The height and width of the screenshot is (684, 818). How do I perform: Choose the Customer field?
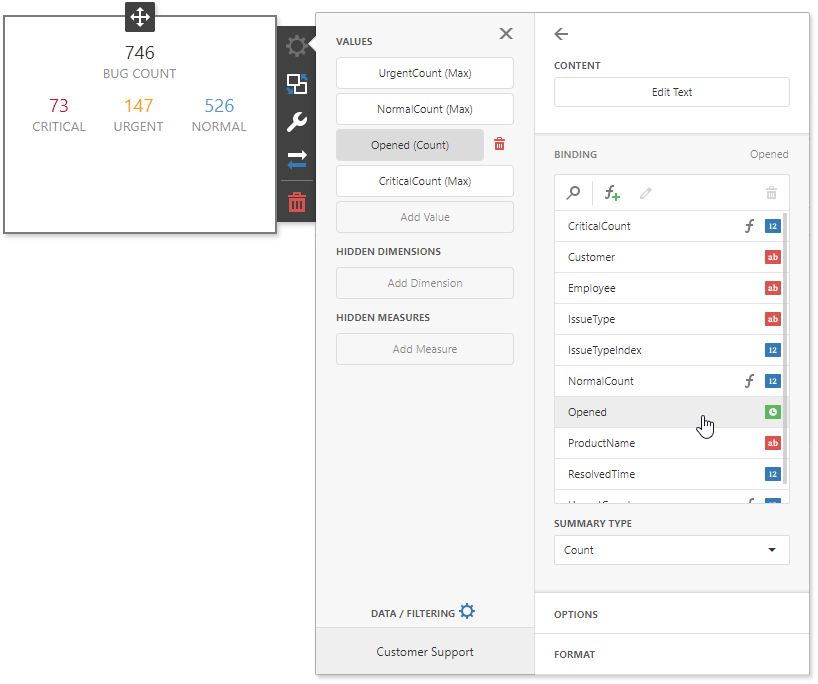coord(669,257)
